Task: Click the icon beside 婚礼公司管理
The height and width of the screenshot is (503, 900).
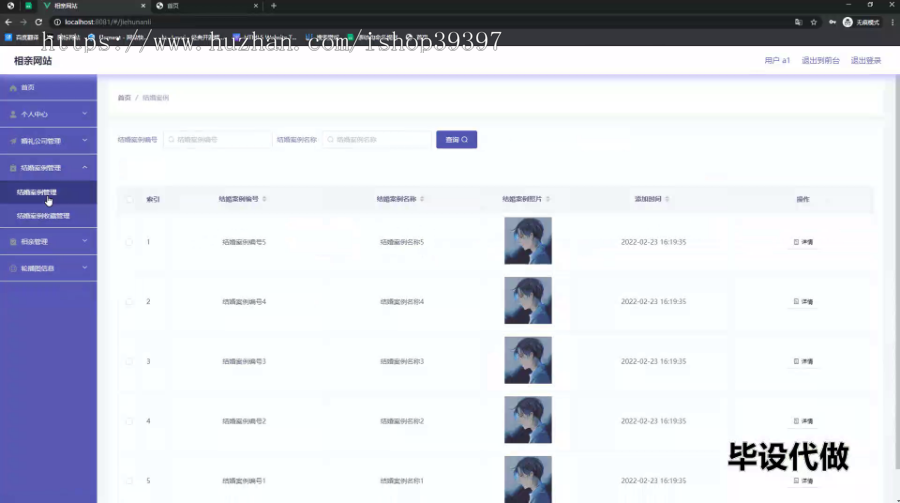Action: (x=13, y=141)
